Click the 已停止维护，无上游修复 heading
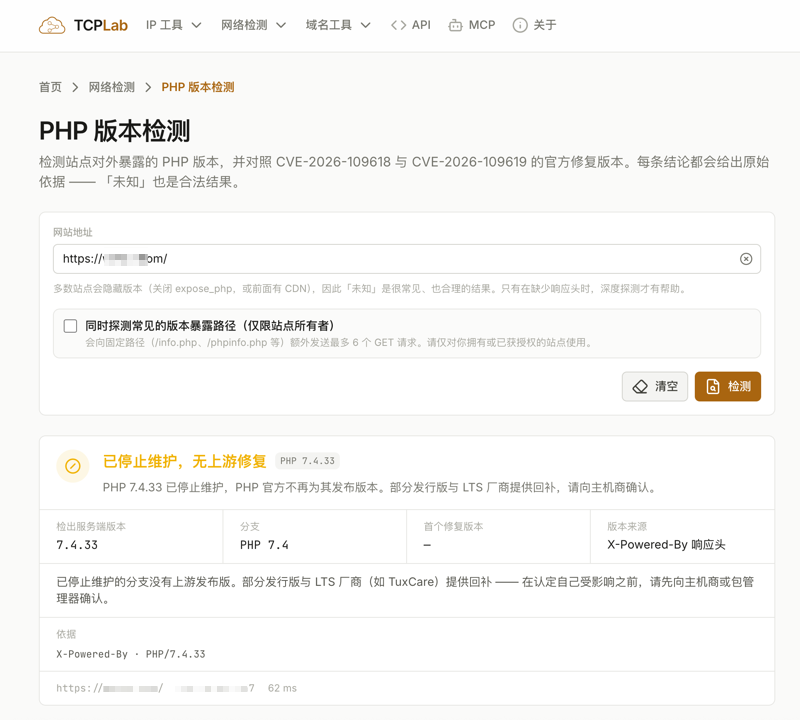The image size is (800, 720). [x=185, y=461]
